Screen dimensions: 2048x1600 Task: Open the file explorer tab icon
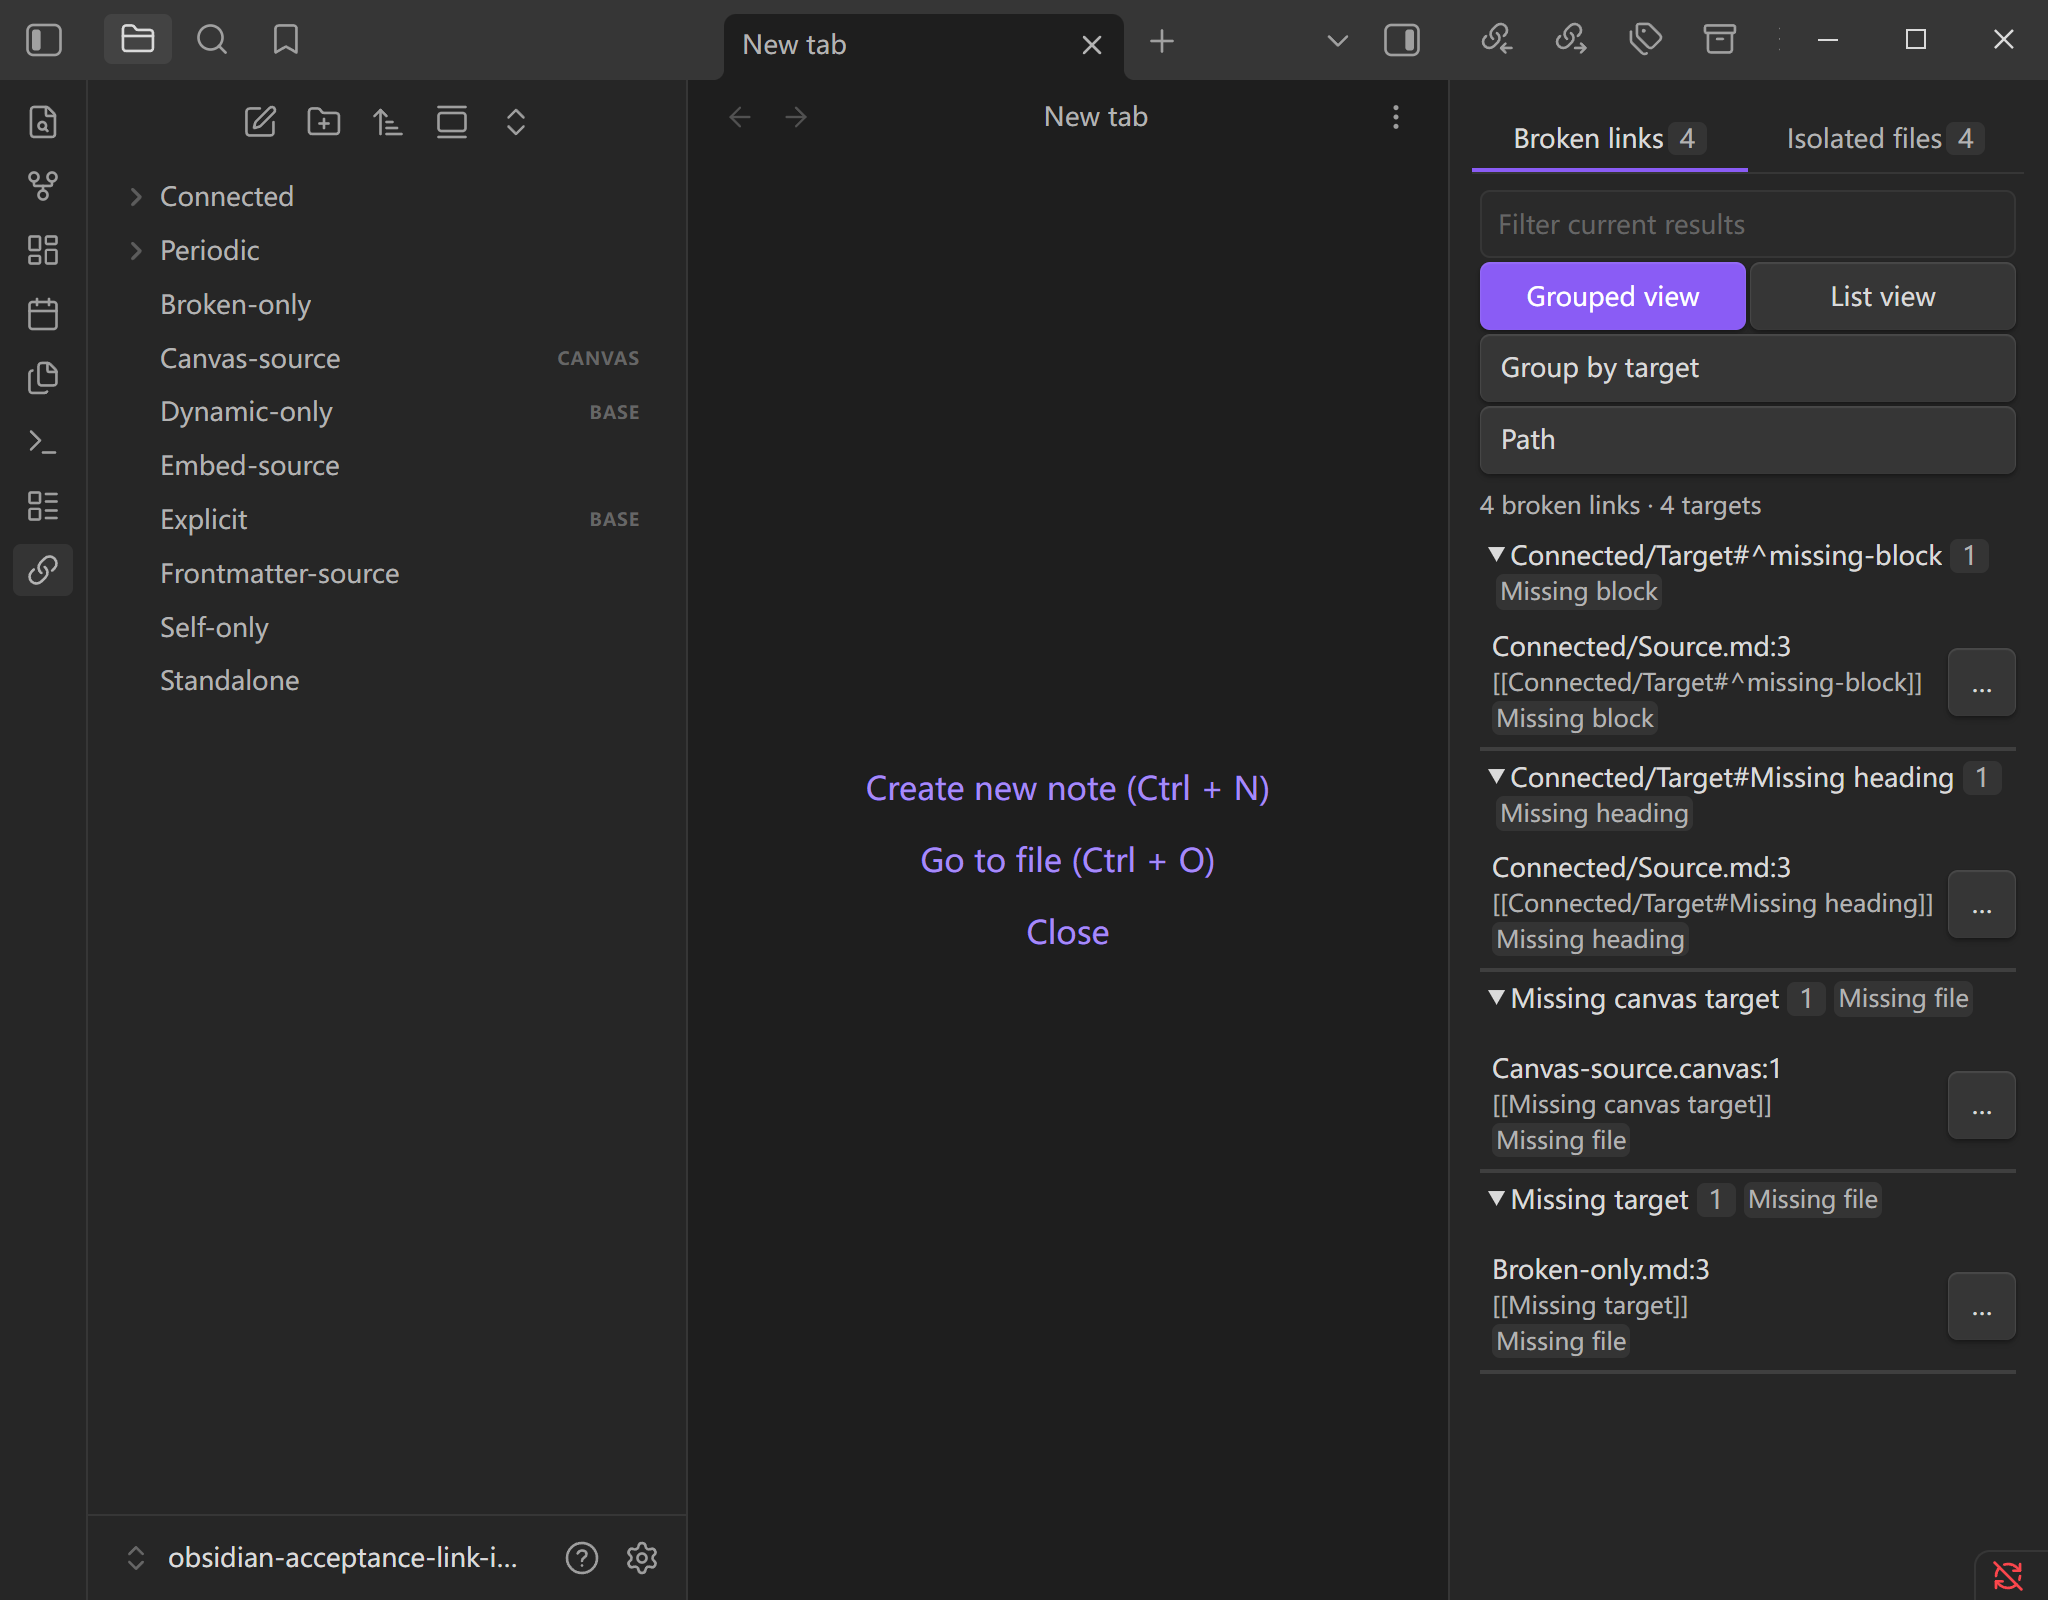tap(138, 40)
